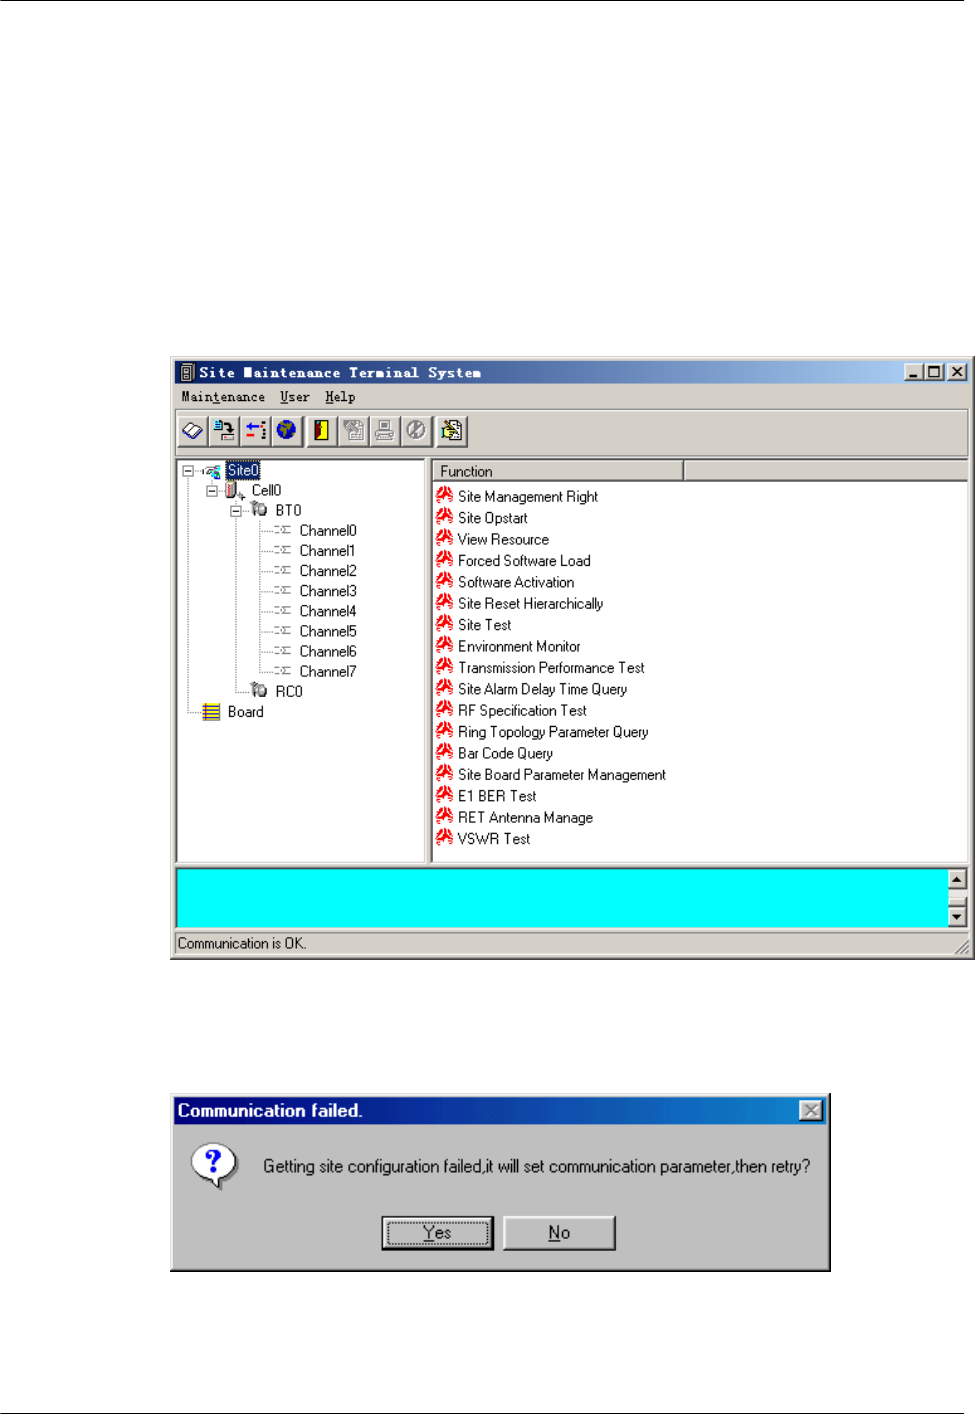Click the greyed circular slash toolbar icon
The height and width of the screenshot is (1414, 975).
(x=416, y=431)
